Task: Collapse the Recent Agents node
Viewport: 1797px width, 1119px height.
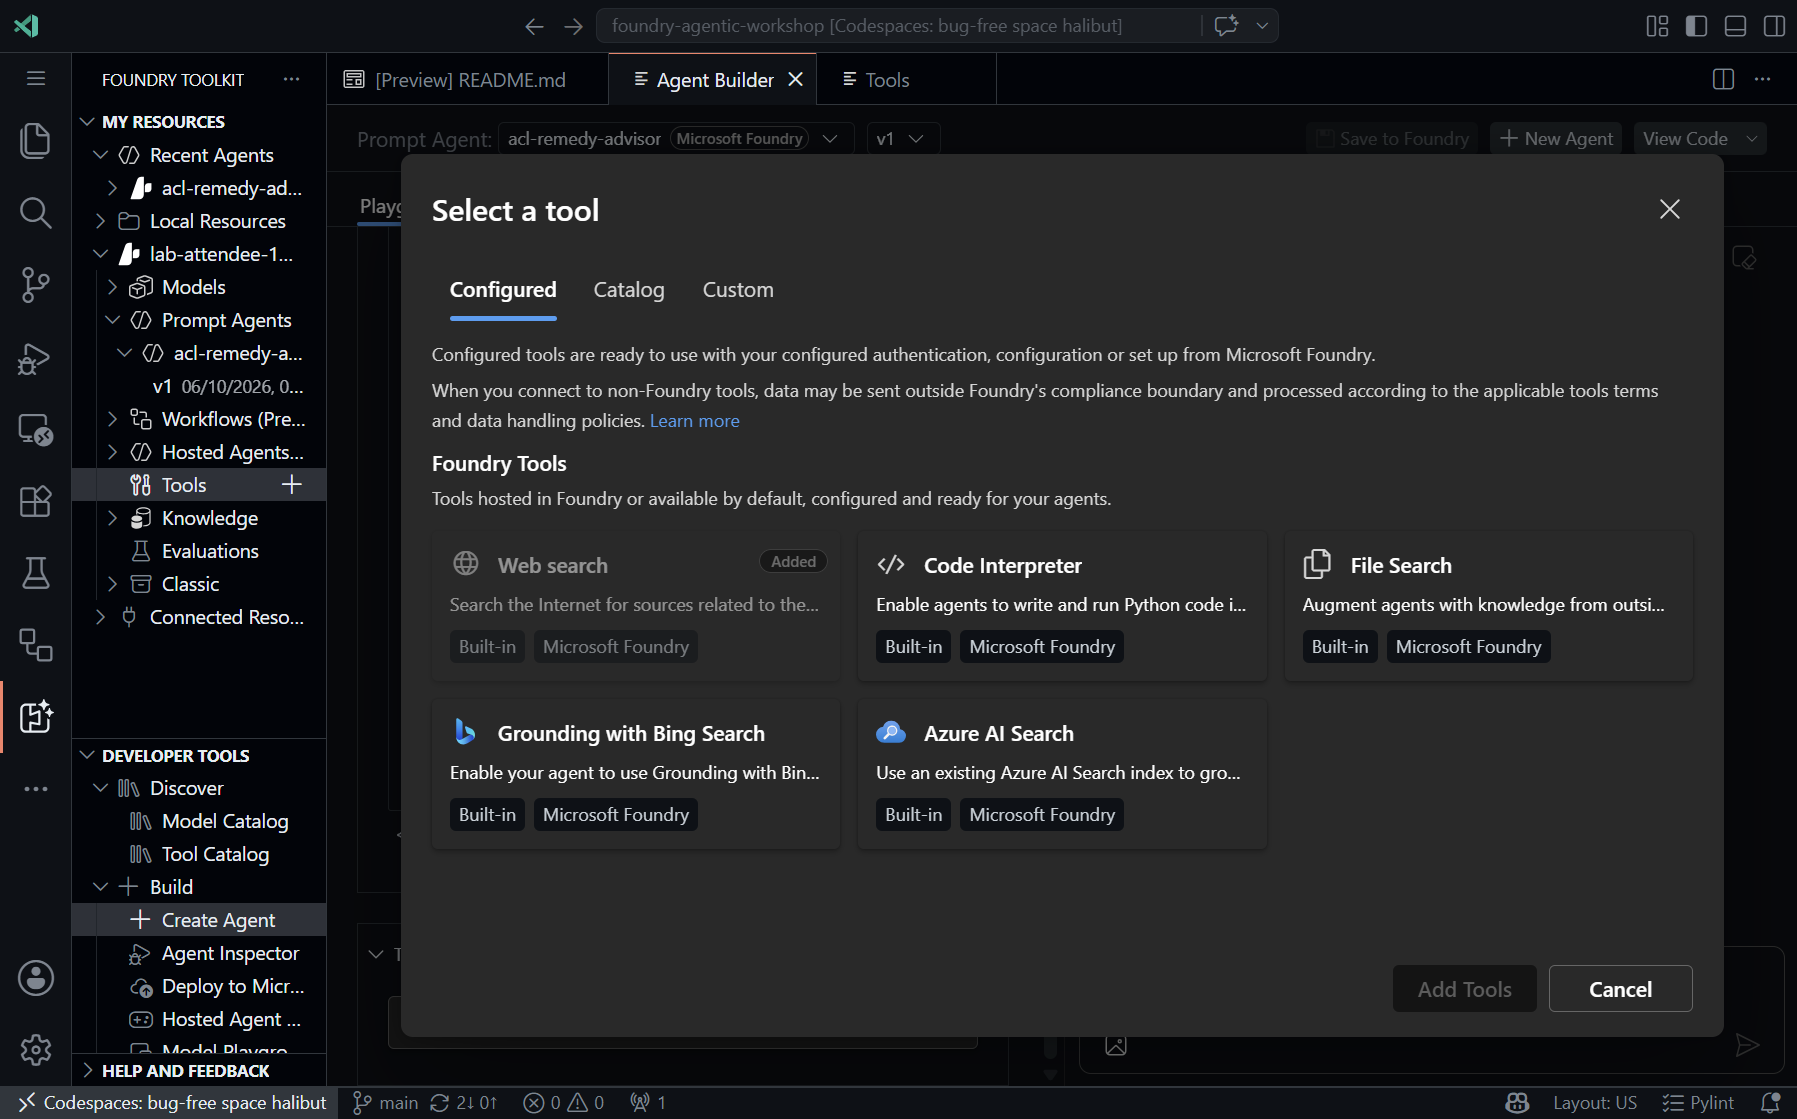Action: click(x=100, y=155)
